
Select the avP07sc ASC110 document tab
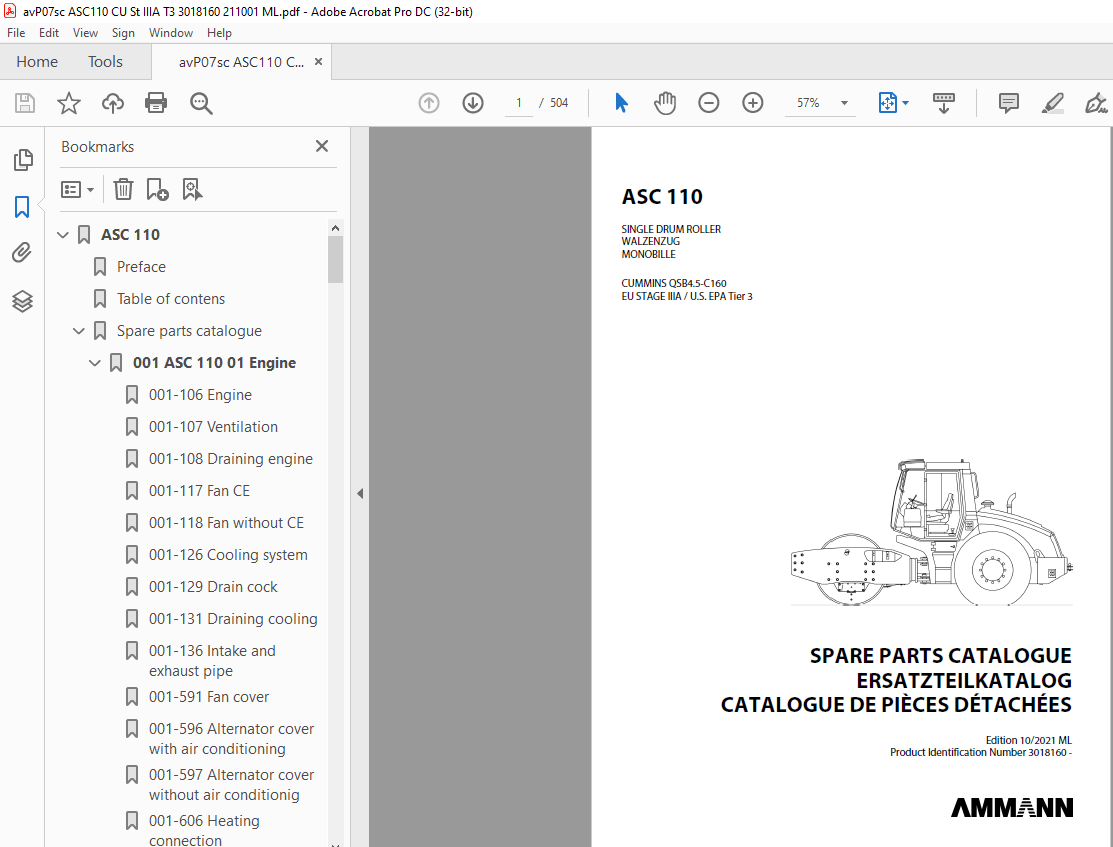tap(241, 62)
